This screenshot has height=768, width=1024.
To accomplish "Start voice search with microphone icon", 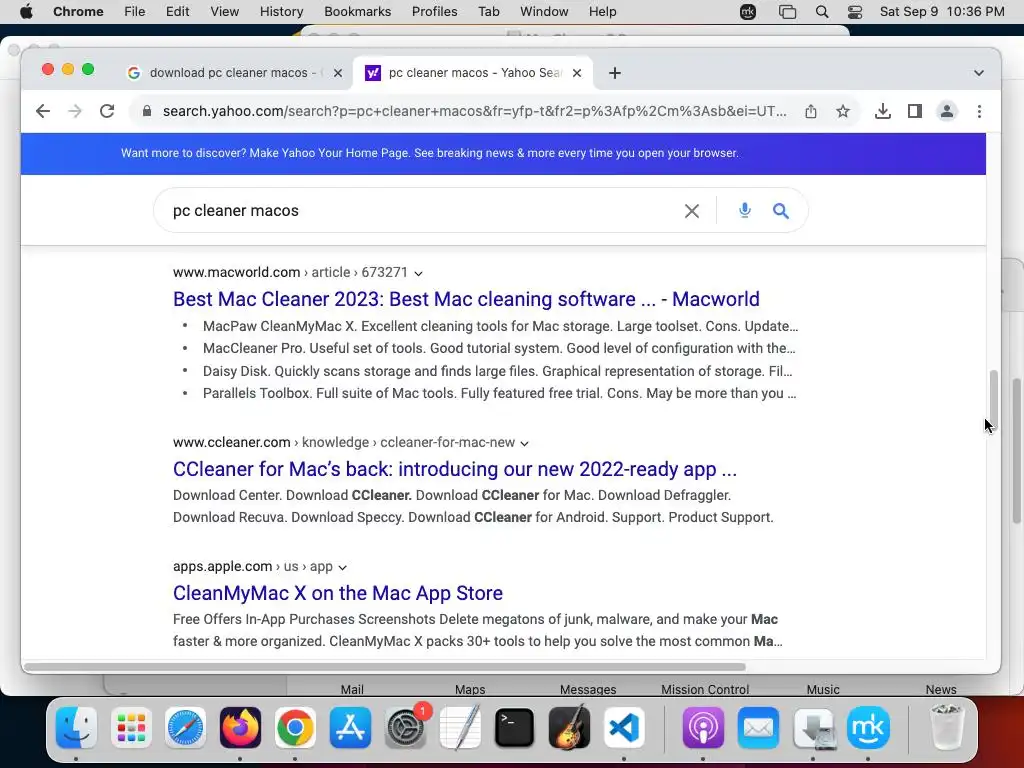I will pos(744,210).
